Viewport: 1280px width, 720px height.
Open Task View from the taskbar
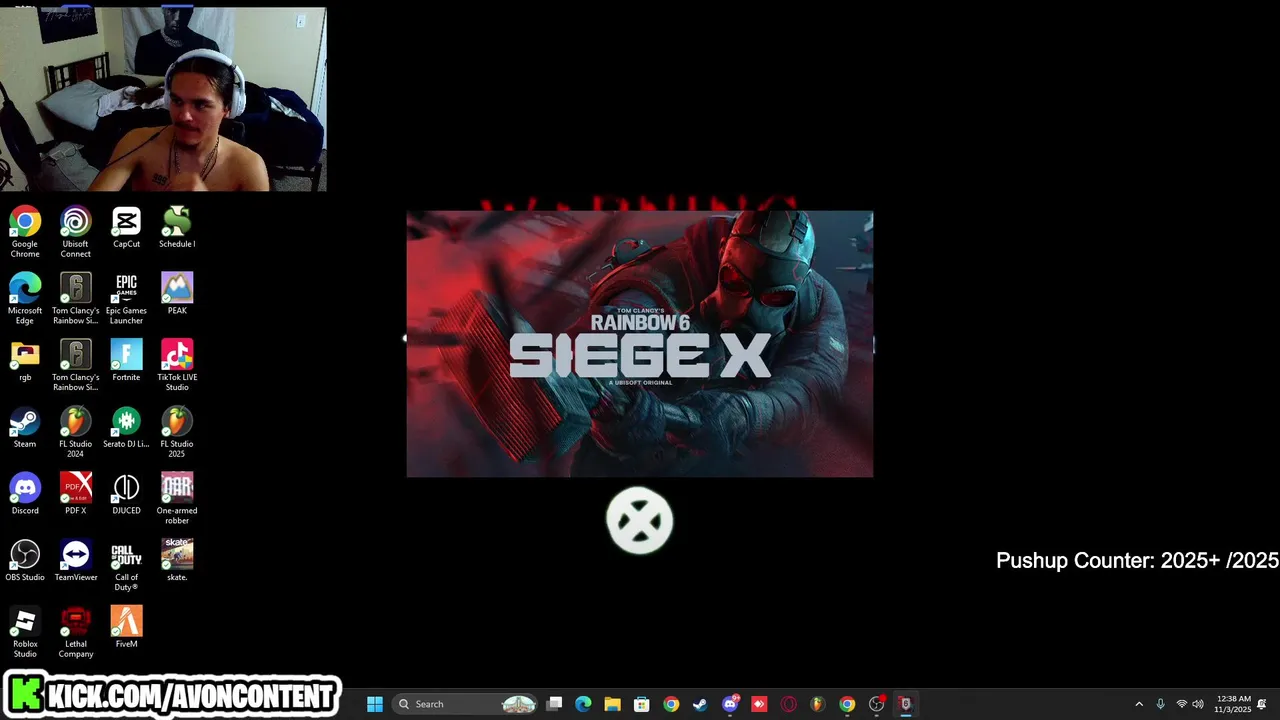tap(555, 704)
